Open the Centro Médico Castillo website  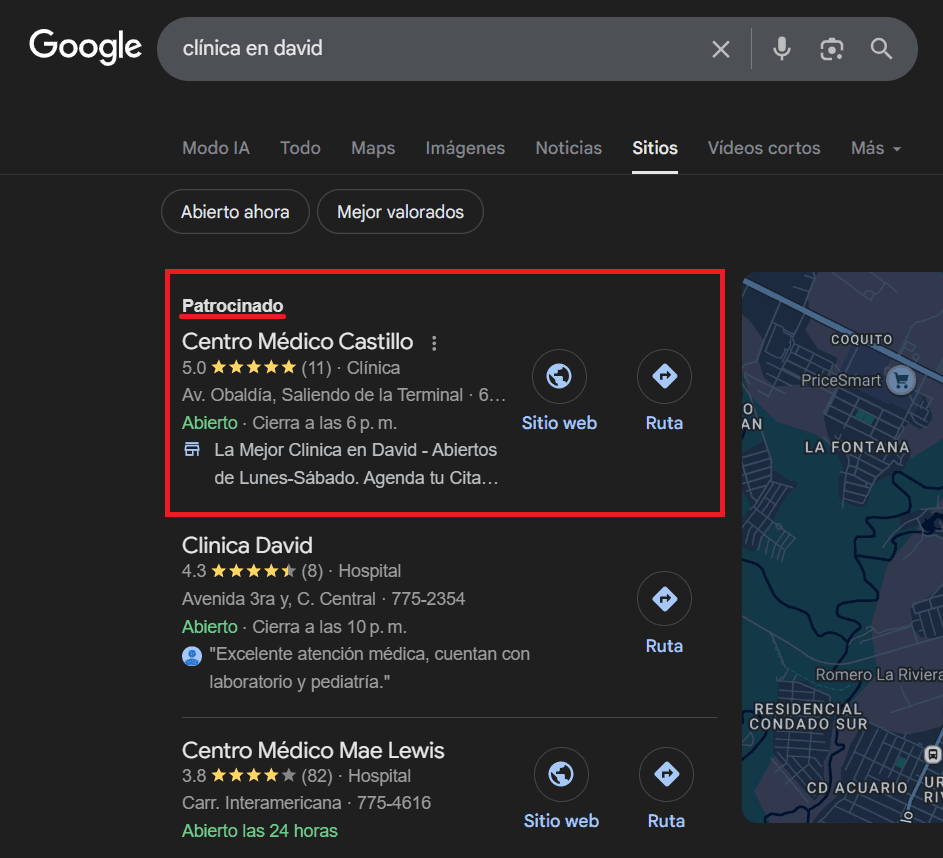[559, 376]
